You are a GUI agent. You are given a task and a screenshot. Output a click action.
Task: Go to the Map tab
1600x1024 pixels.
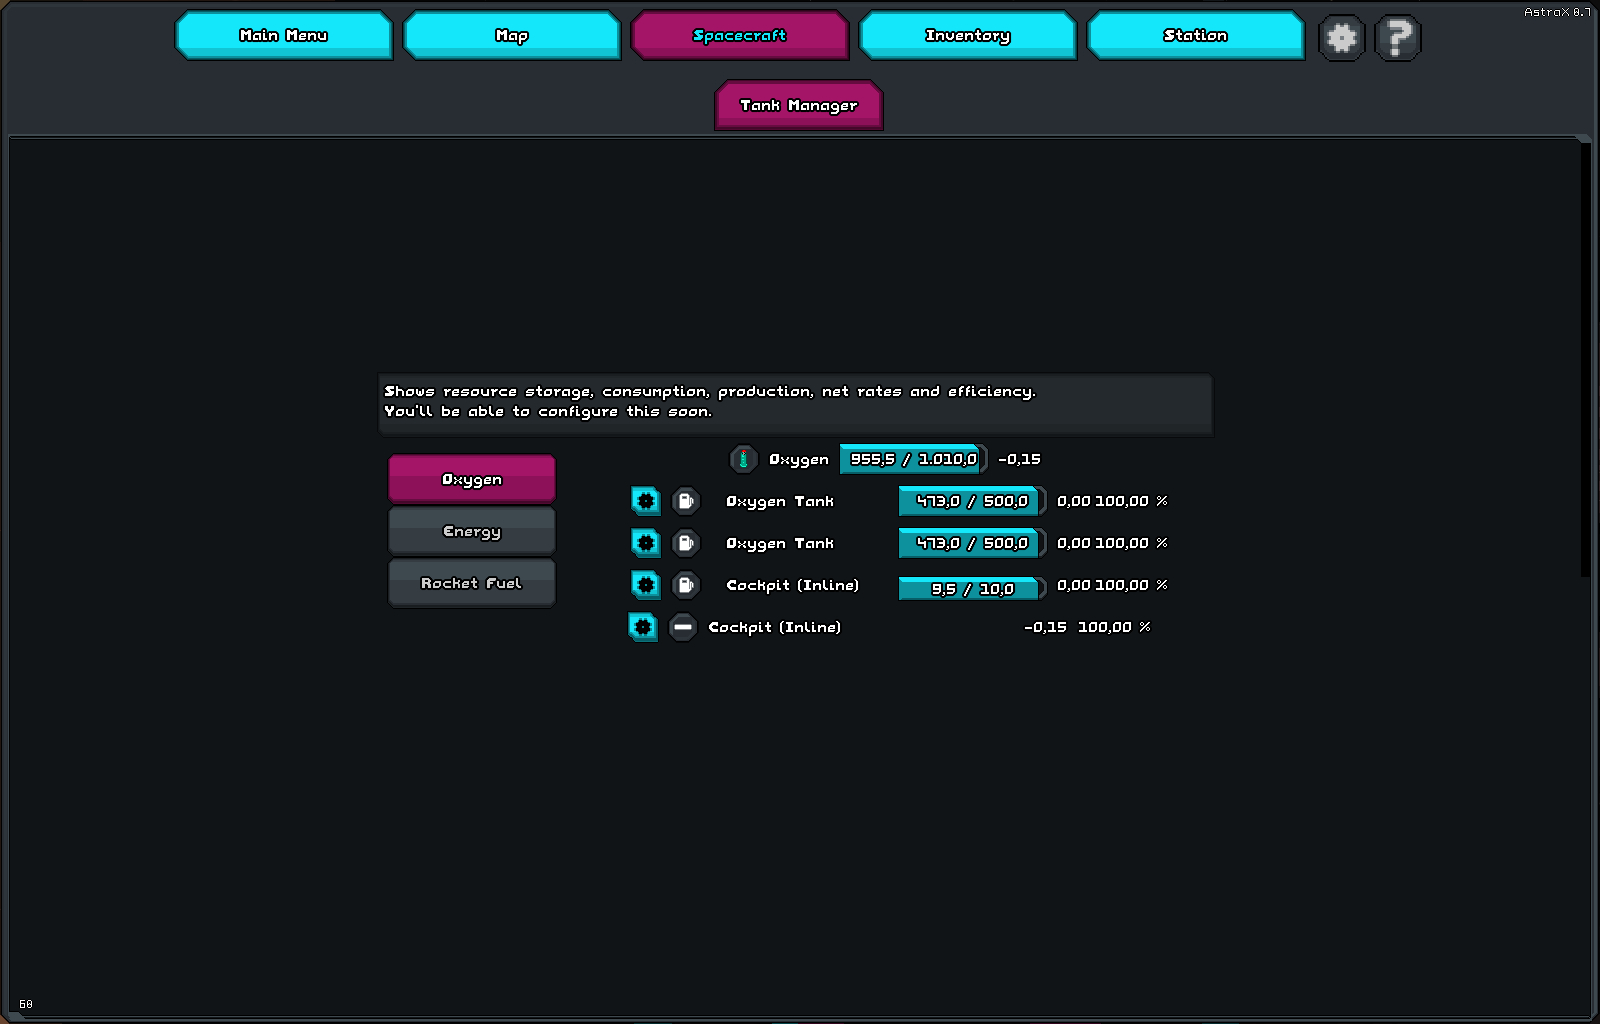point(512,35)
